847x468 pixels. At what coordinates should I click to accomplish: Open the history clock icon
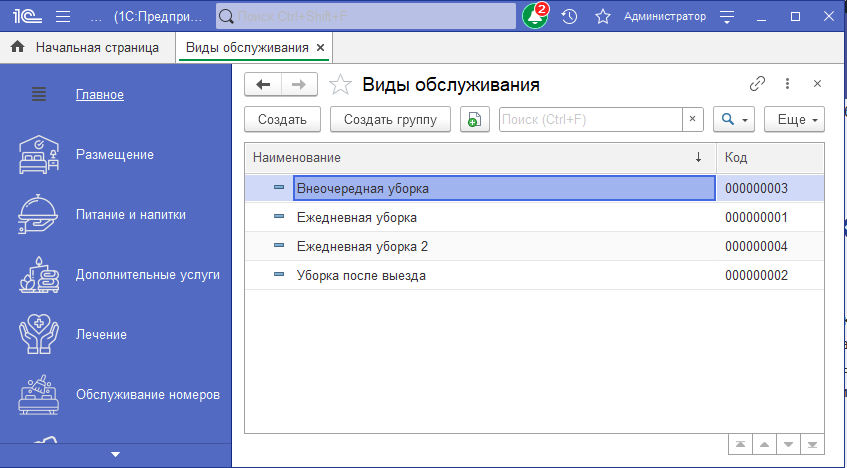(569, 17)
